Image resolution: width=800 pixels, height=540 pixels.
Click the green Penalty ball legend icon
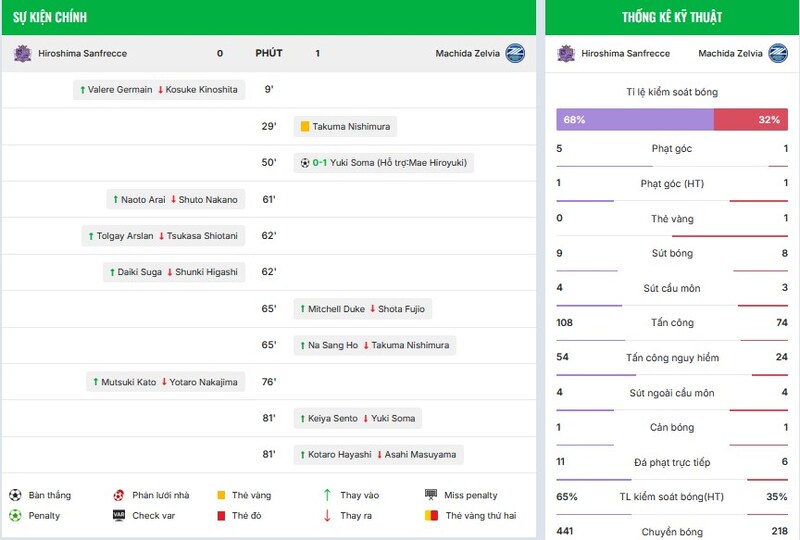[15, 516]
